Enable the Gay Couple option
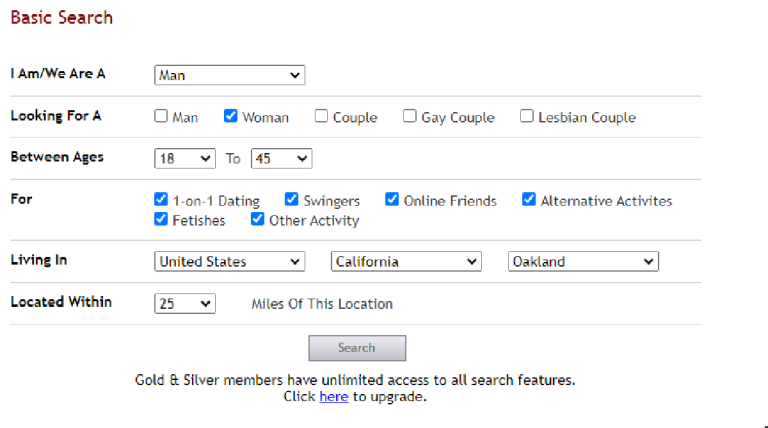 click(409, 116)
